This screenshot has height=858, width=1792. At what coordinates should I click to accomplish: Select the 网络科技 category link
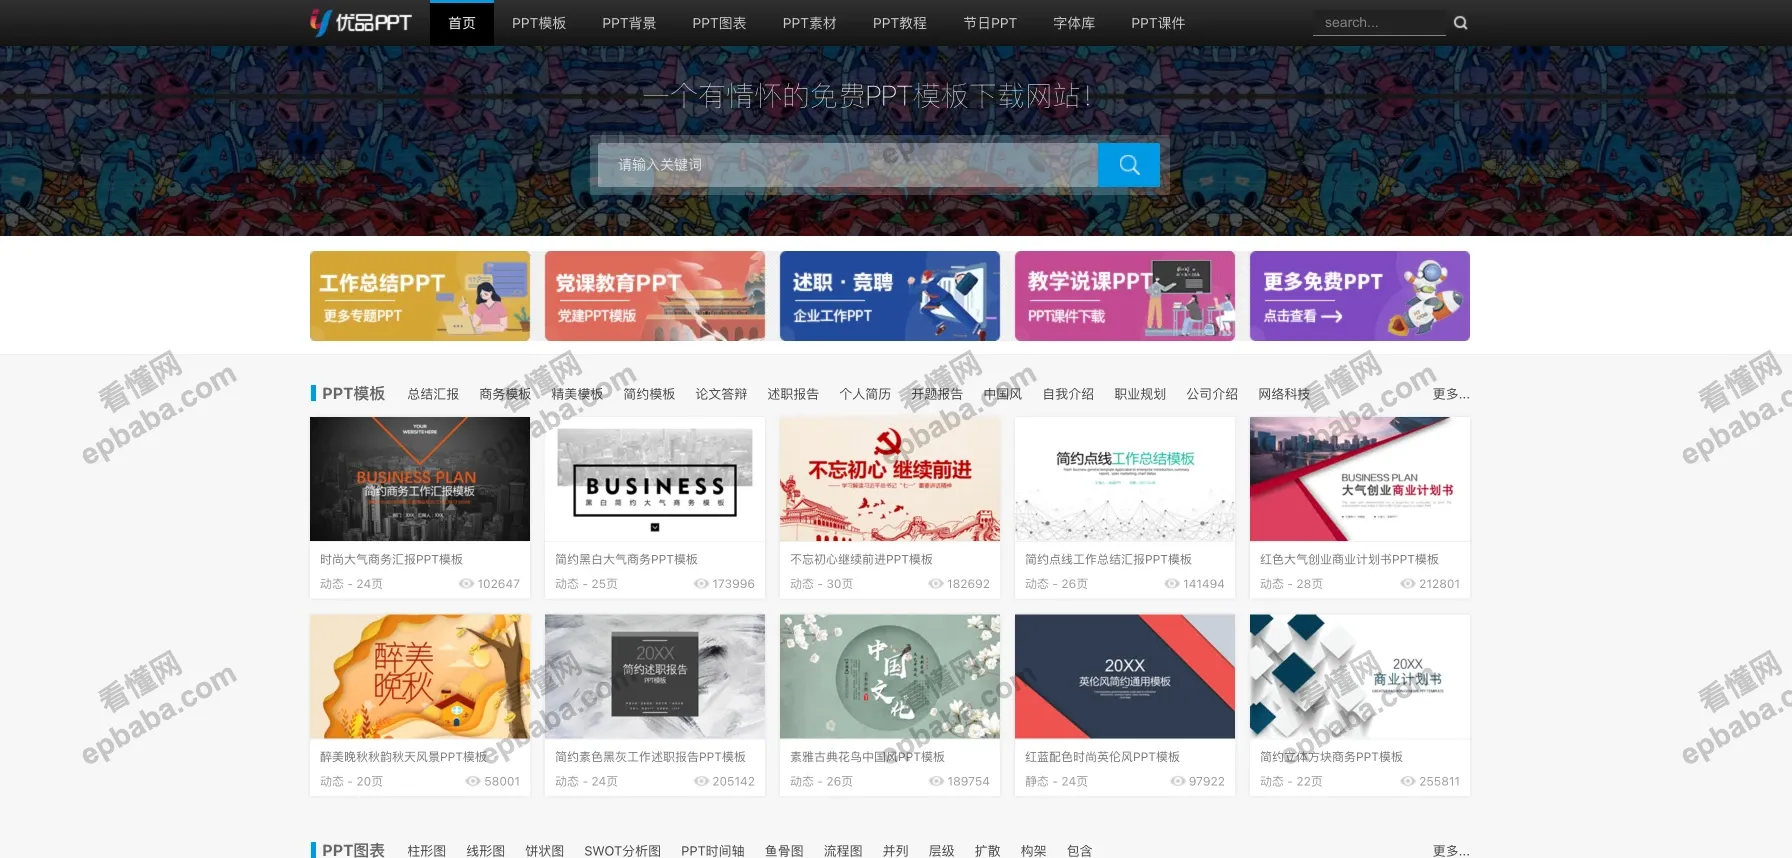(1284, 394)
